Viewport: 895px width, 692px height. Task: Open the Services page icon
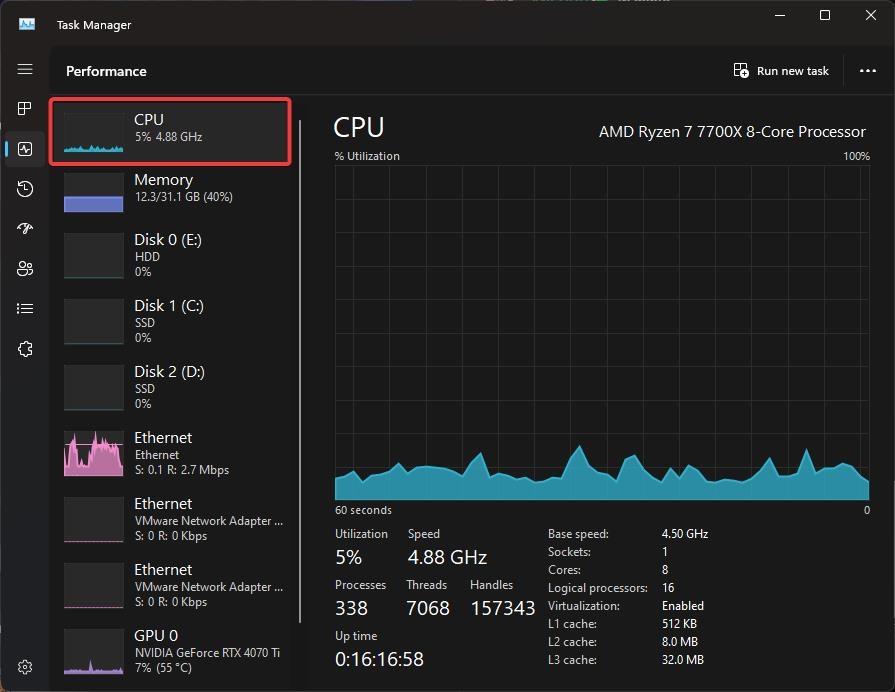(25, 349)
